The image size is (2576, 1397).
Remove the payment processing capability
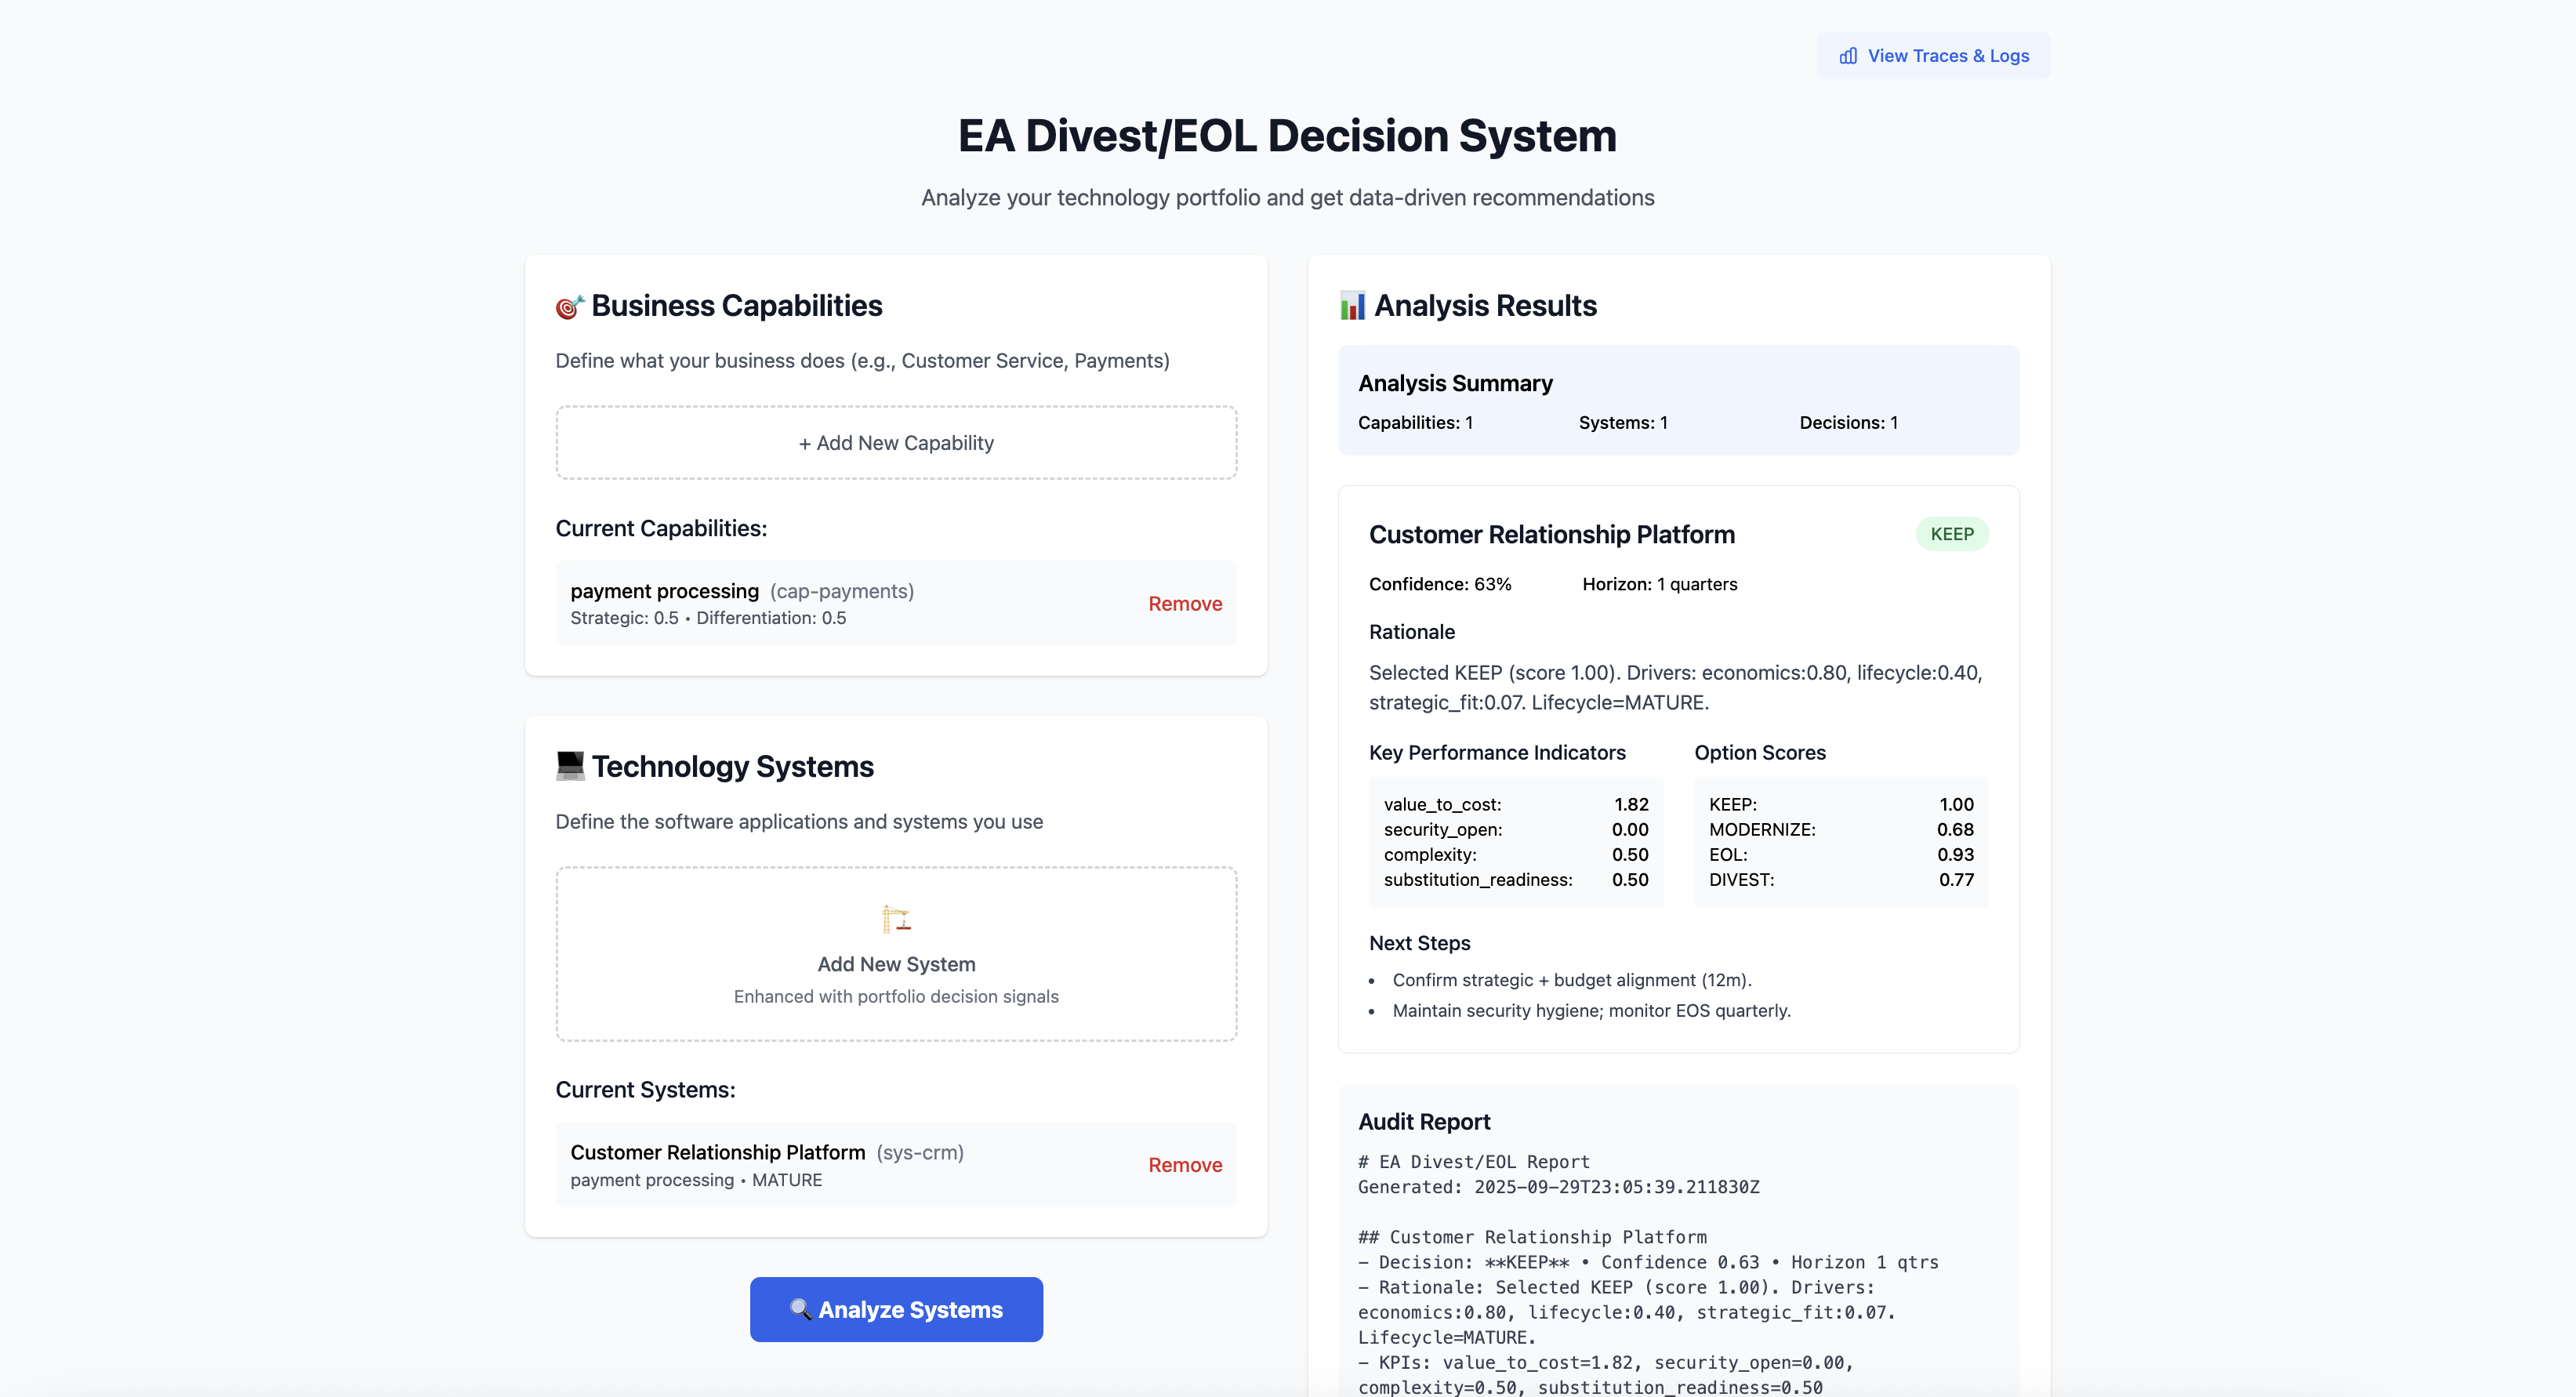[1185, 604]
